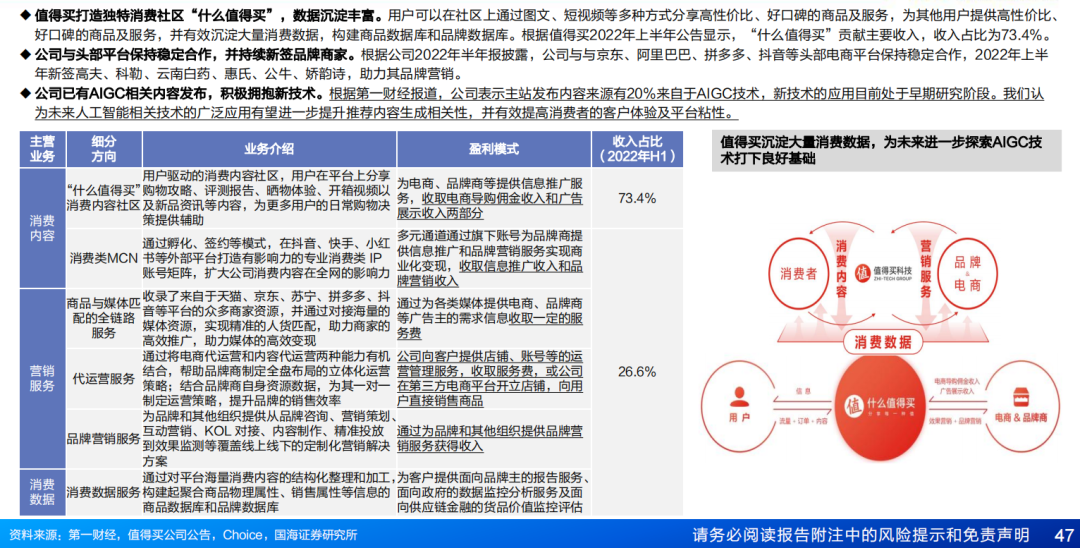1080x548 pixels.
Task: Click the 效果营销・品牌营销 label in diagram
Action: pos(955,421)
